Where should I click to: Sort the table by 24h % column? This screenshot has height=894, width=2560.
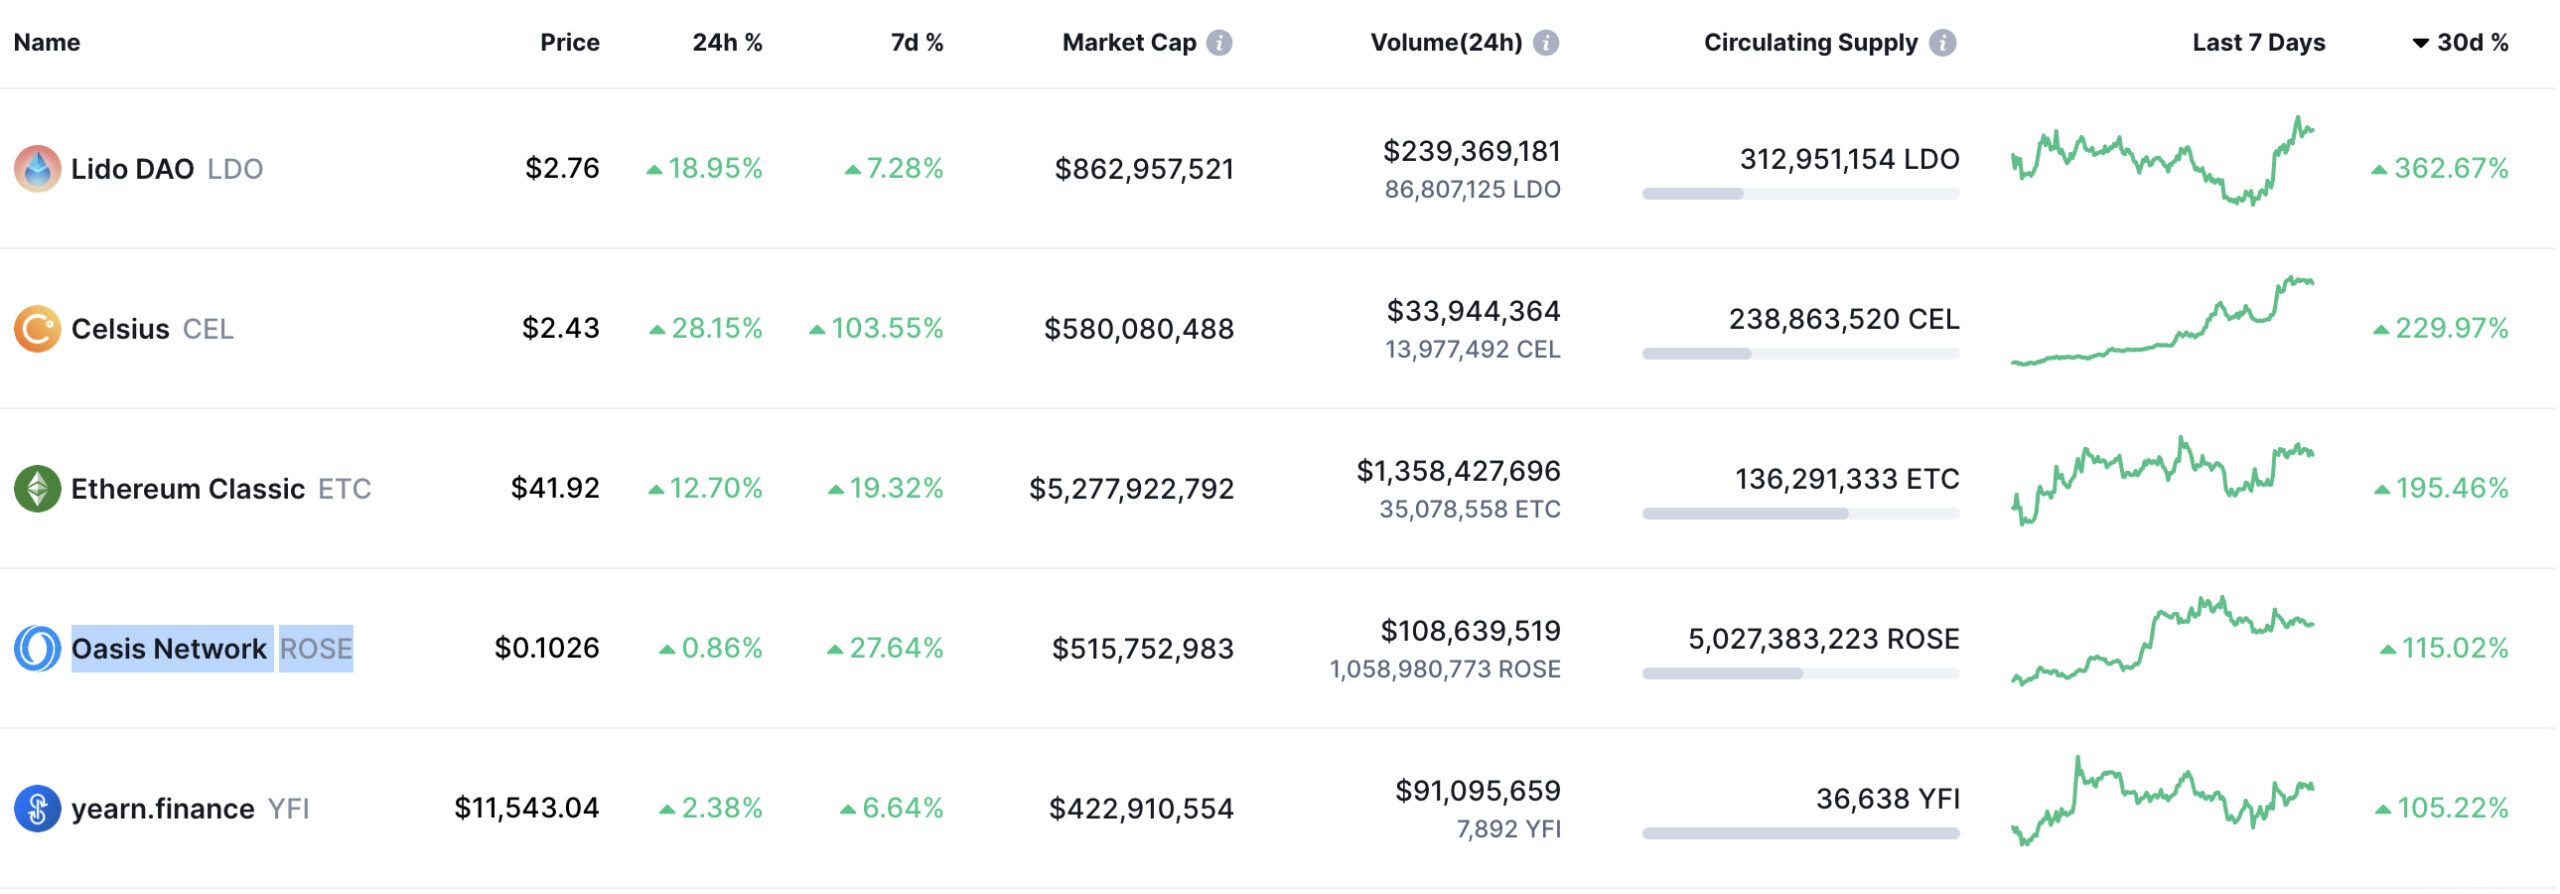point(727,43)
